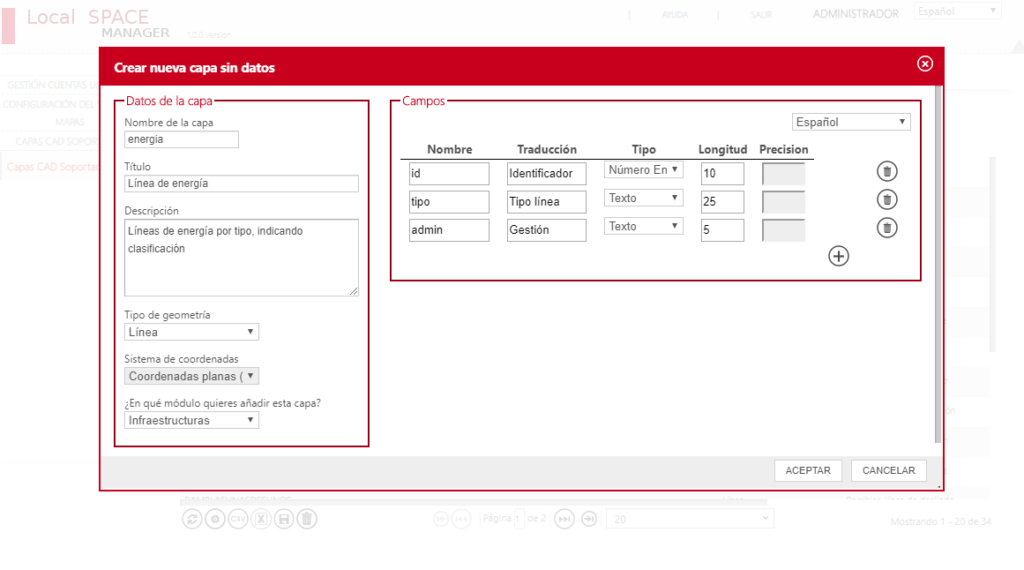Expand the module dropdown showing Infraestructuras
The height and width of the screenshot is (570, 1024).
pos(192,421)
